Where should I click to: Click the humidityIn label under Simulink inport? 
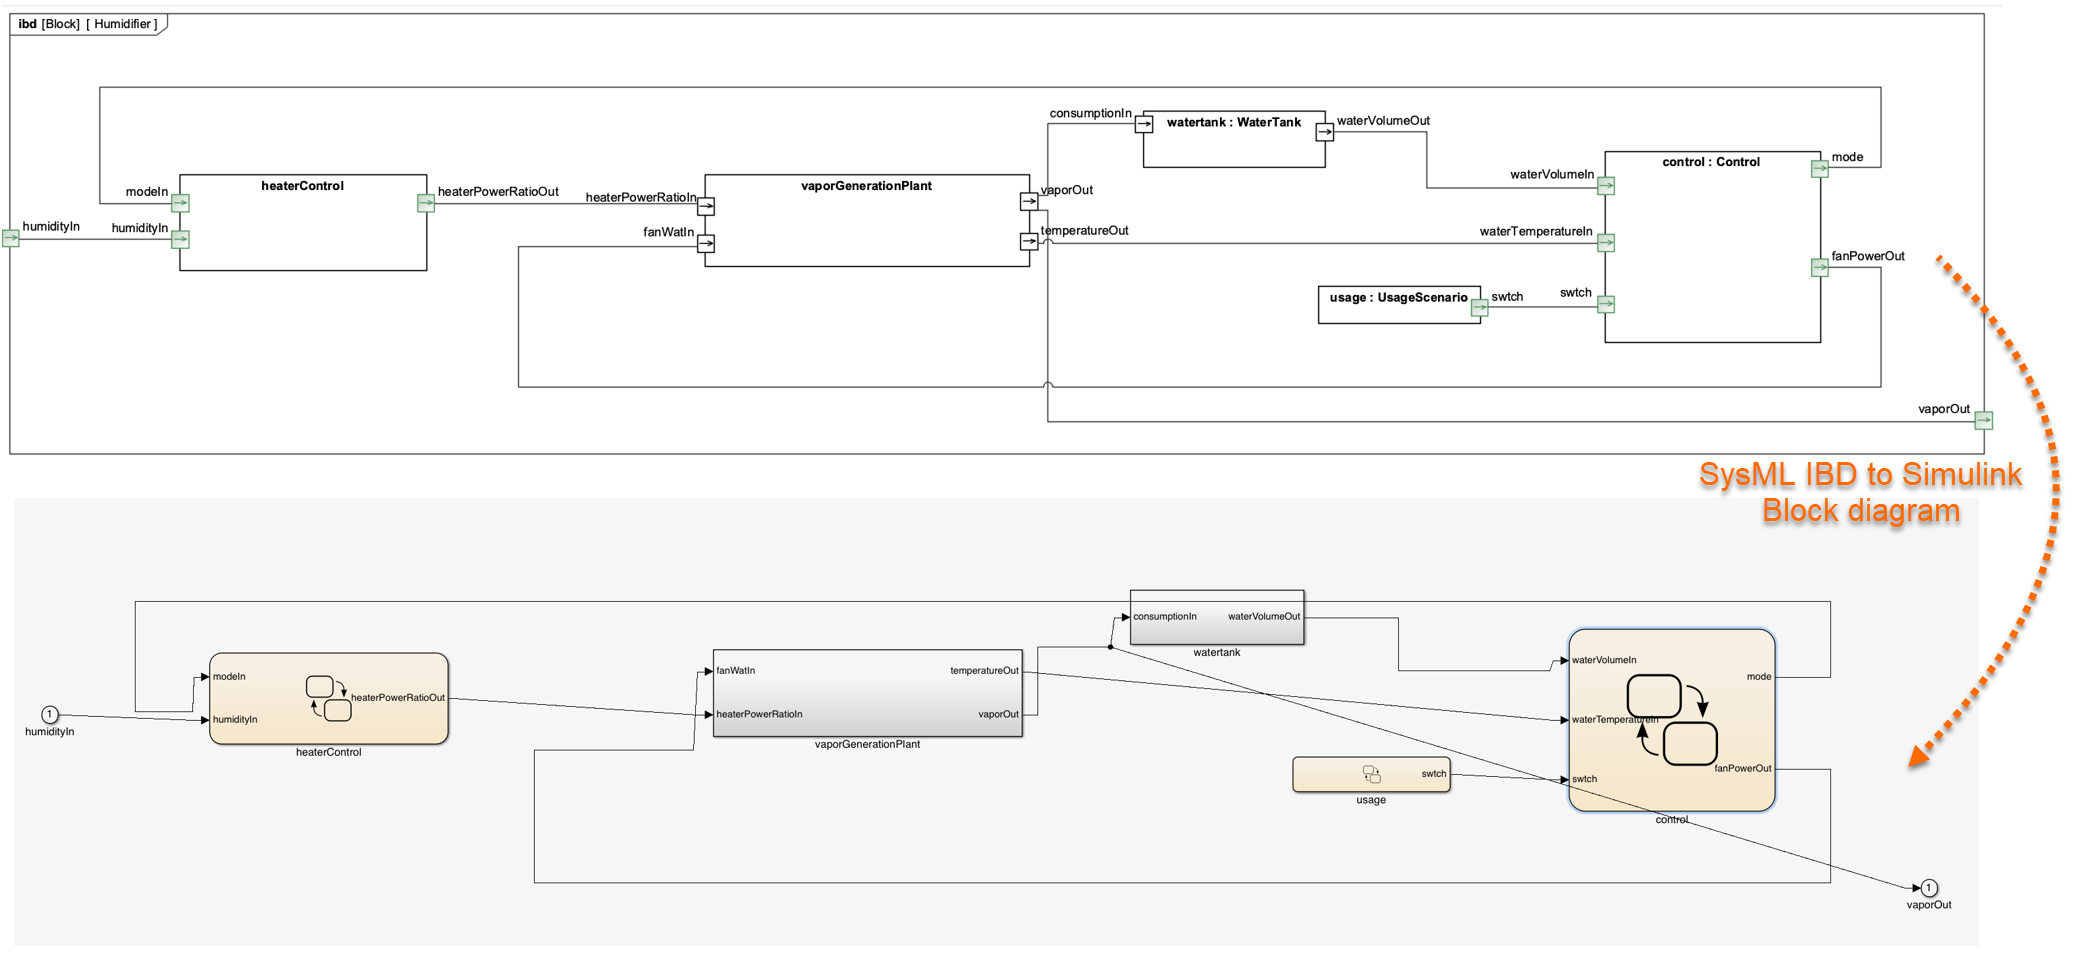click(50, 732)
